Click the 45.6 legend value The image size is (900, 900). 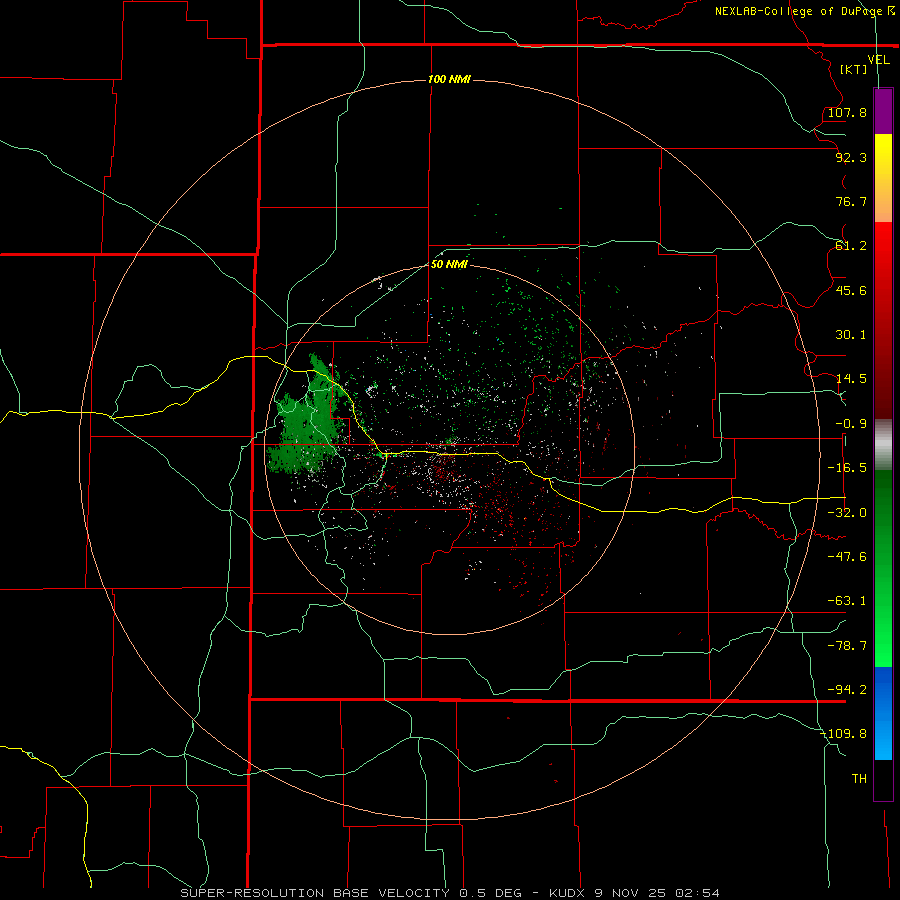851,290
